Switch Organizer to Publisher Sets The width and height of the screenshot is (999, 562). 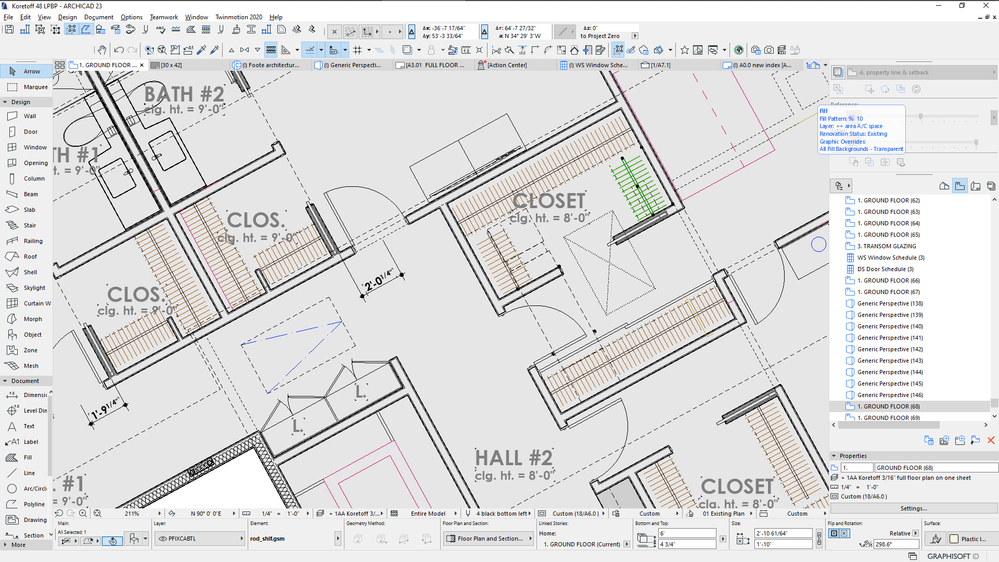click(x=991, y=186)
